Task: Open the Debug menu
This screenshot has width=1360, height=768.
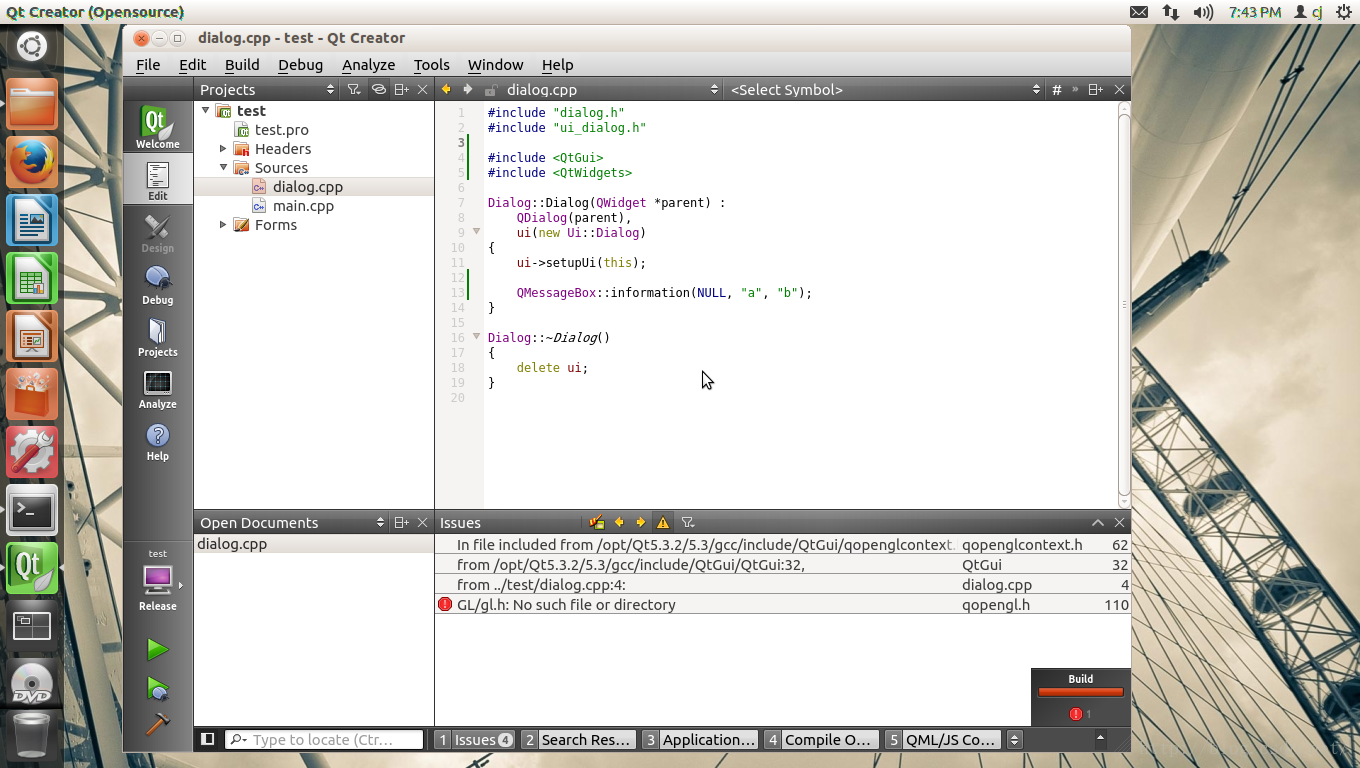Action: [300, 64]
